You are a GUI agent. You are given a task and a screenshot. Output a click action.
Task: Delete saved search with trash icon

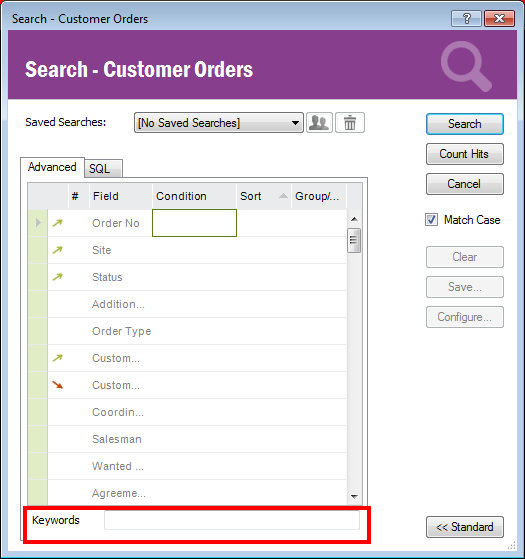tap(350, 123)
